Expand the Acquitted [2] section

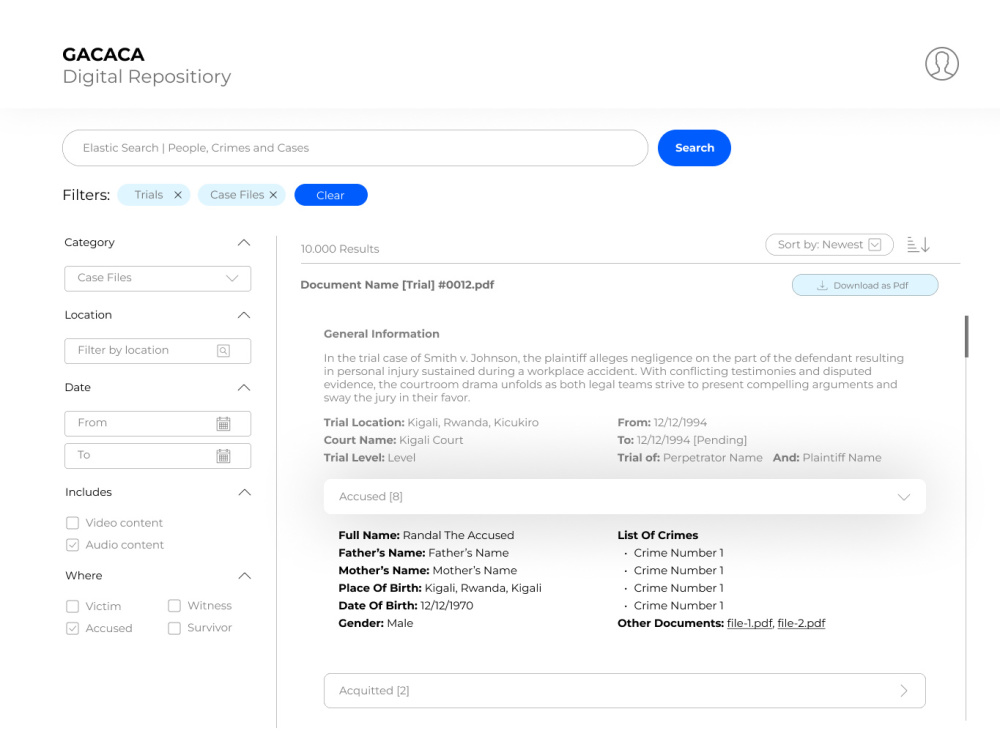point(624,691)
